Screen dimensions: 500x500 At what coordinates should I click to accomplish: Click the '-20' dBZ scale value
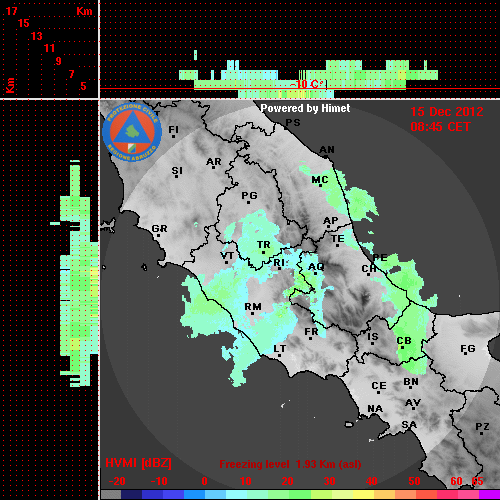117,481
